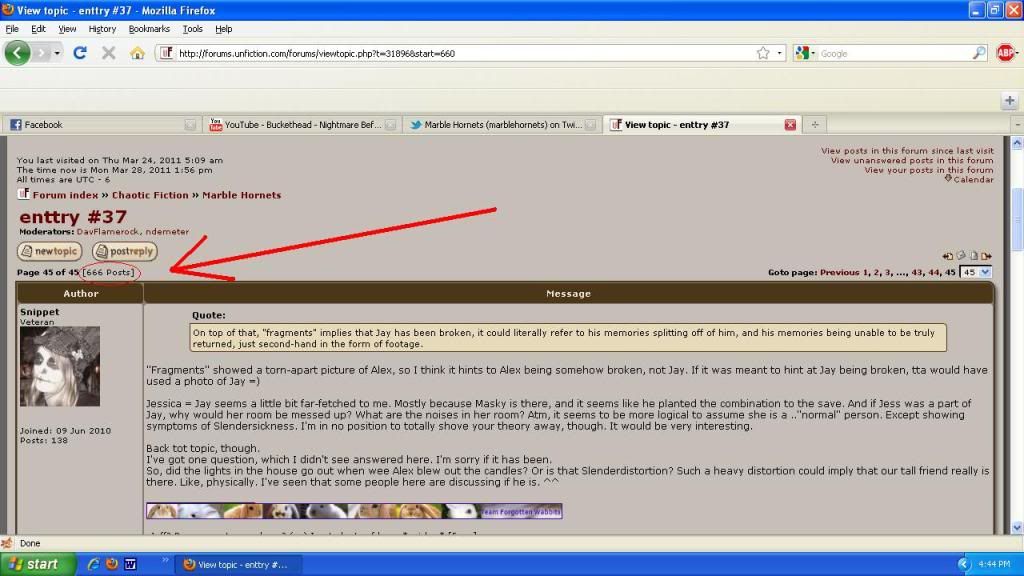Go to the Firefox home page icon
This screenshot has height=576, width=1024.
[x=137, y=53]
